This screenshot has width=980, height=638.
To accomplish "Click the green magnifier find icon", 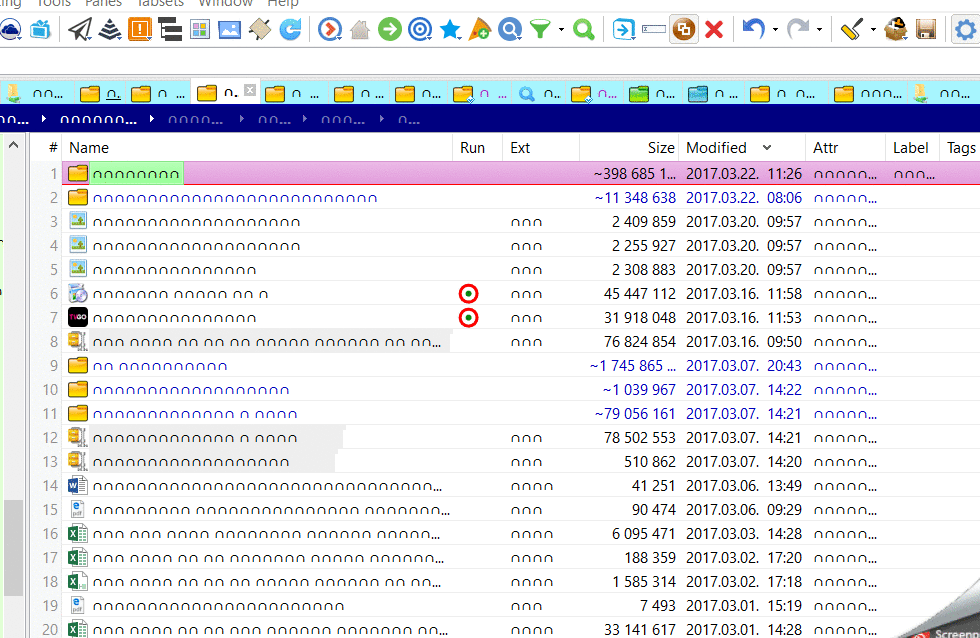I will pos(584,30).
